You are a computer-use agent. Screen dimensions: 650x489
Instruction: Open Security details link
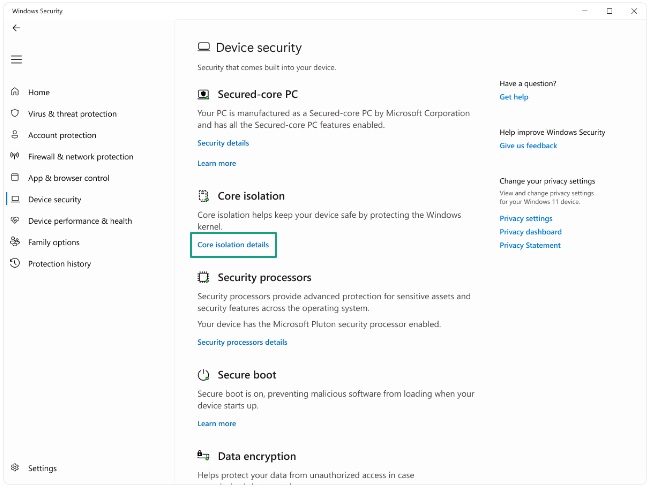(223, 143)
